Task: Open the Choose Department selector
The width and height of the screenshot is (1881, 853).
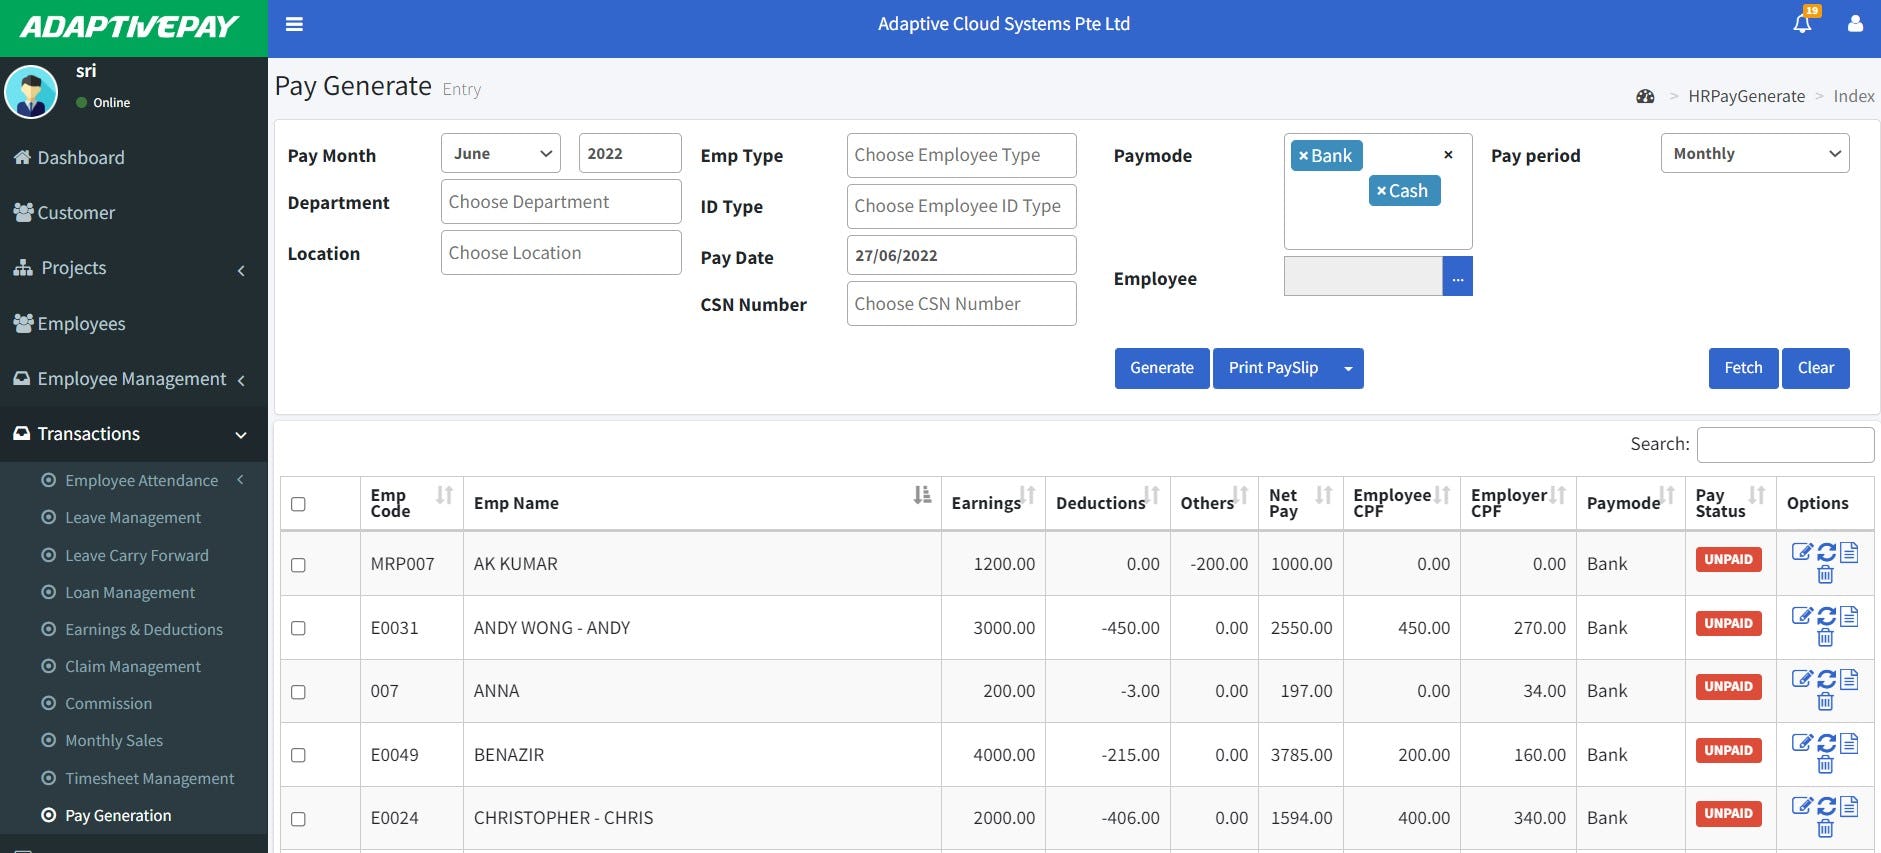Action: (561, 202)
